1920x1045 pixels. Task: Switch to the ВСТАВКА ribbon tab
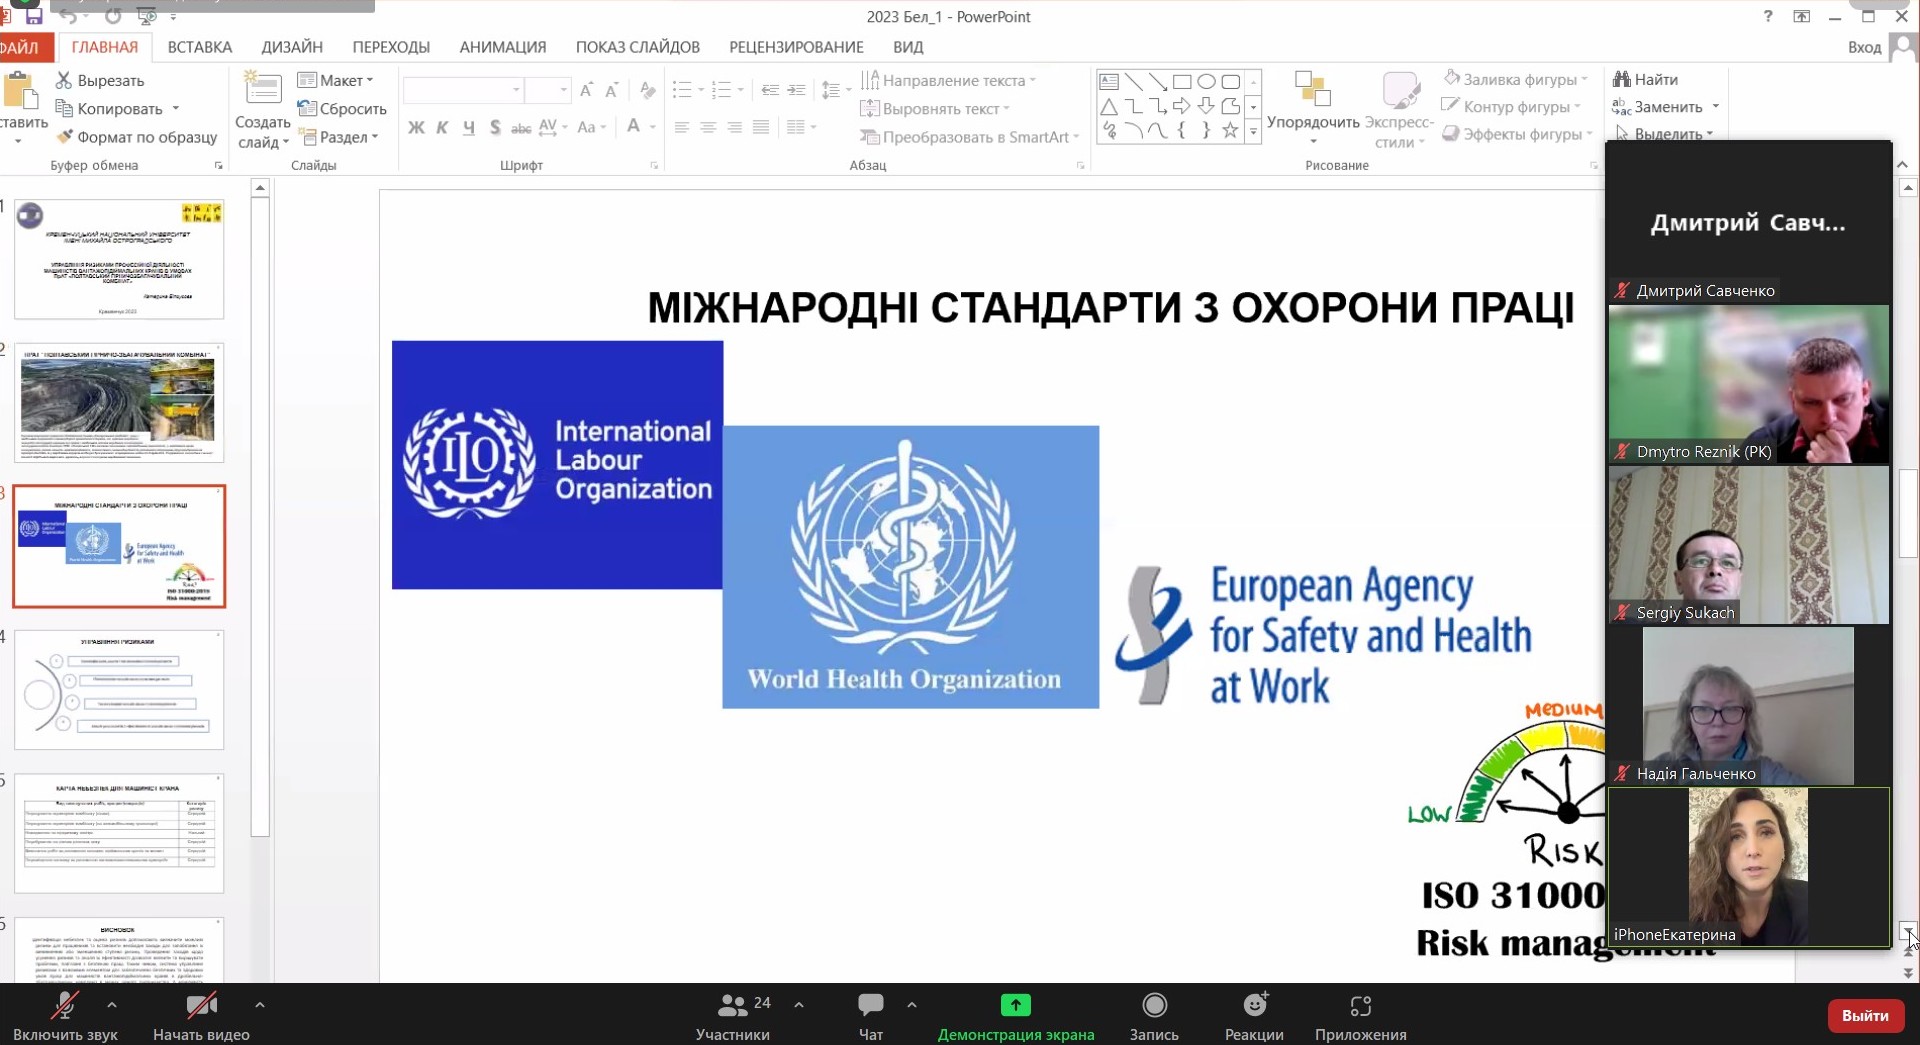point(200,47)
